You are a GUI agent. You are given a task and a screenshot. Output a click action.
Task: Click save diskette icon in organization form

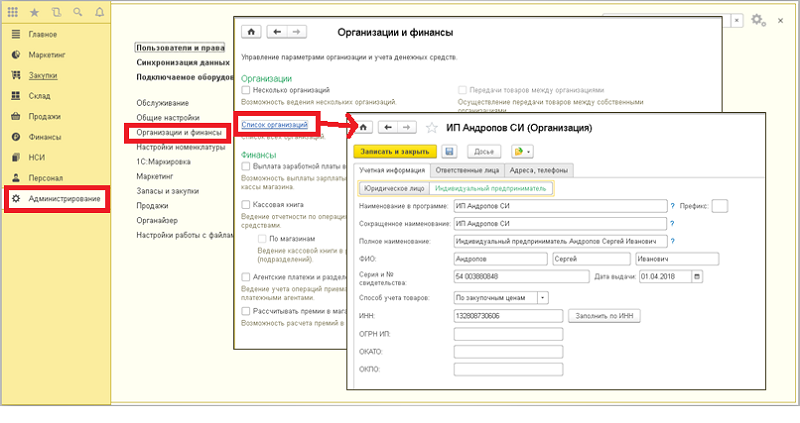click(x=449, y=152)
